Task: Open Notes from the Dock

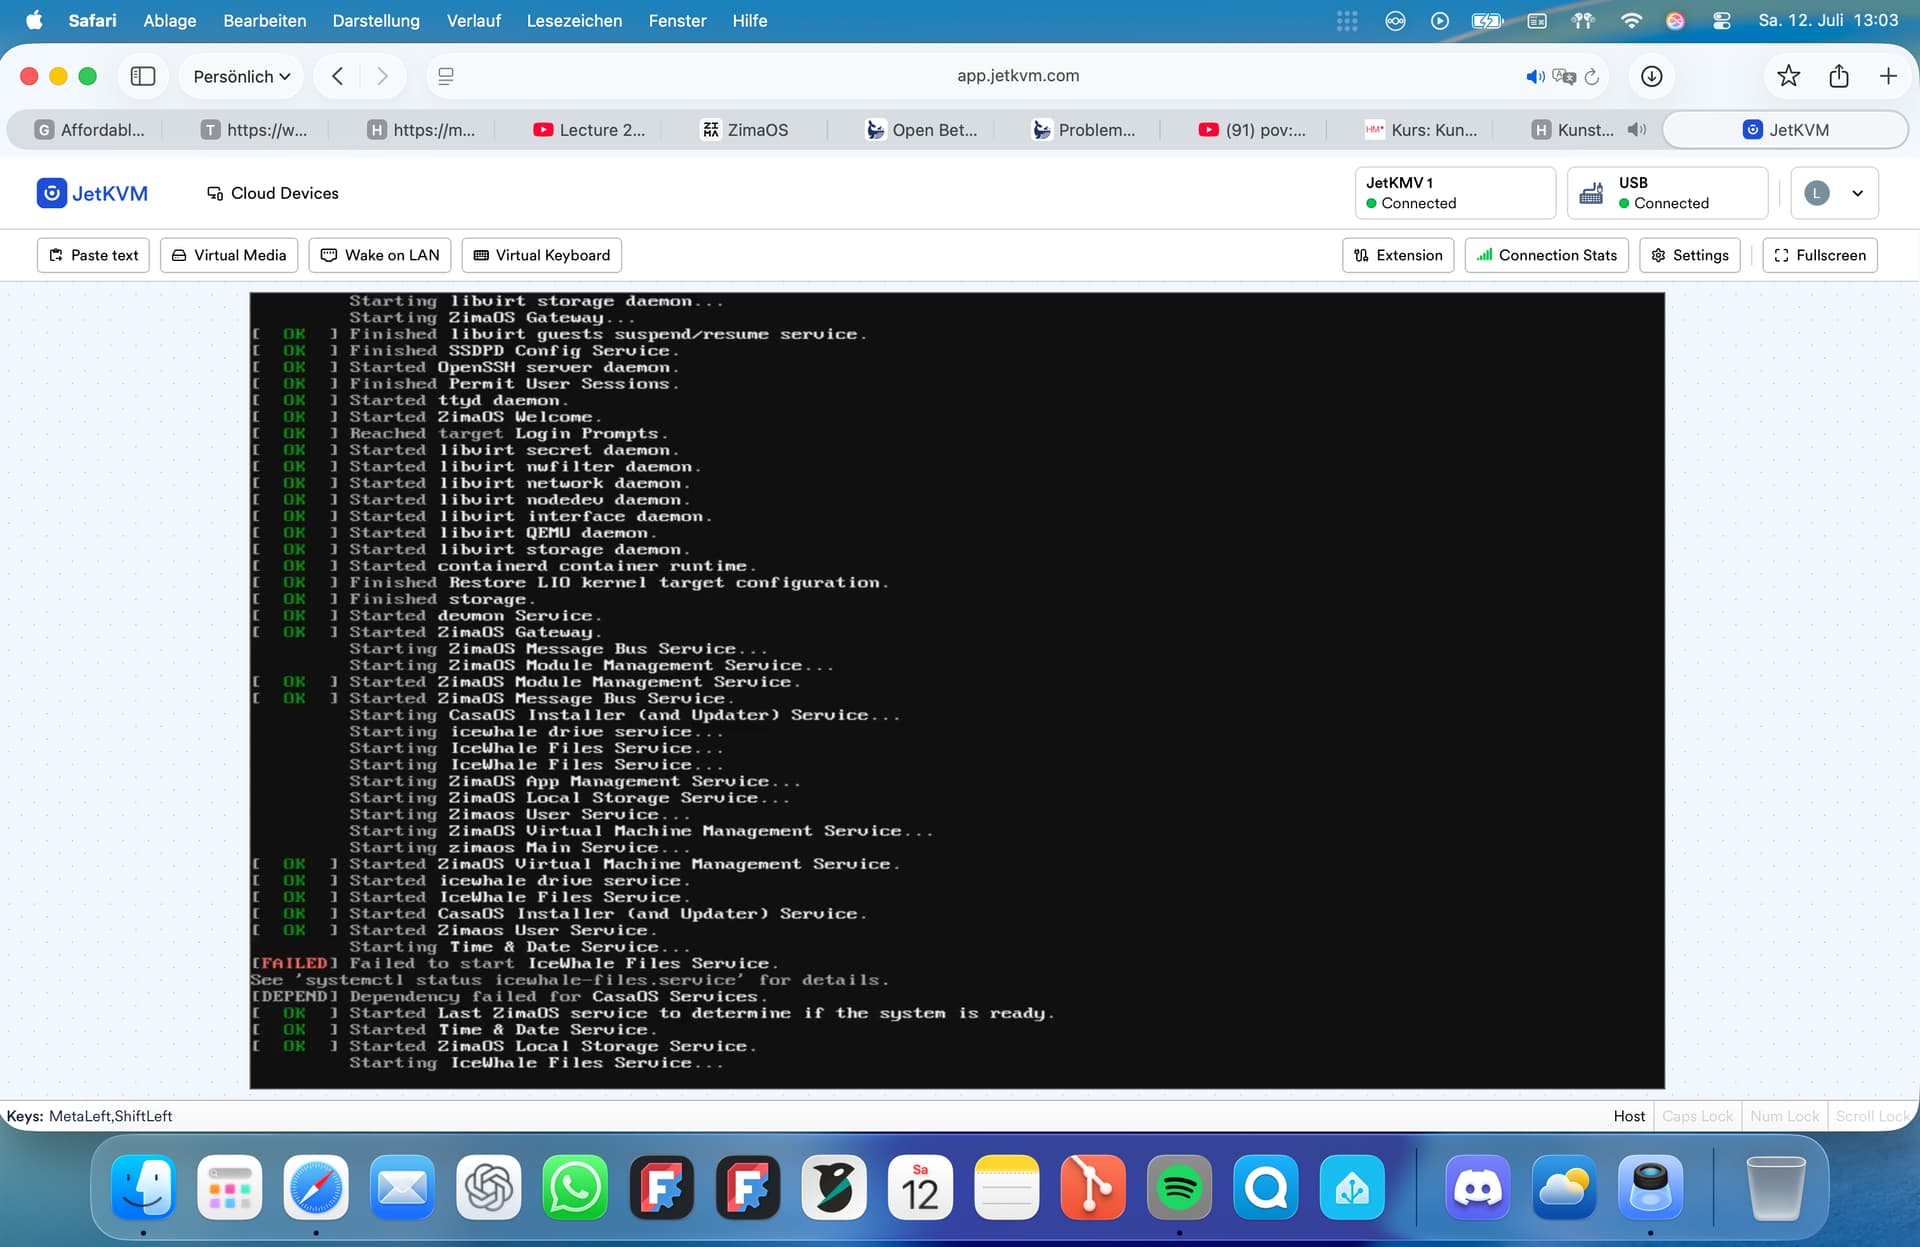Action: pos(1006,1187)
